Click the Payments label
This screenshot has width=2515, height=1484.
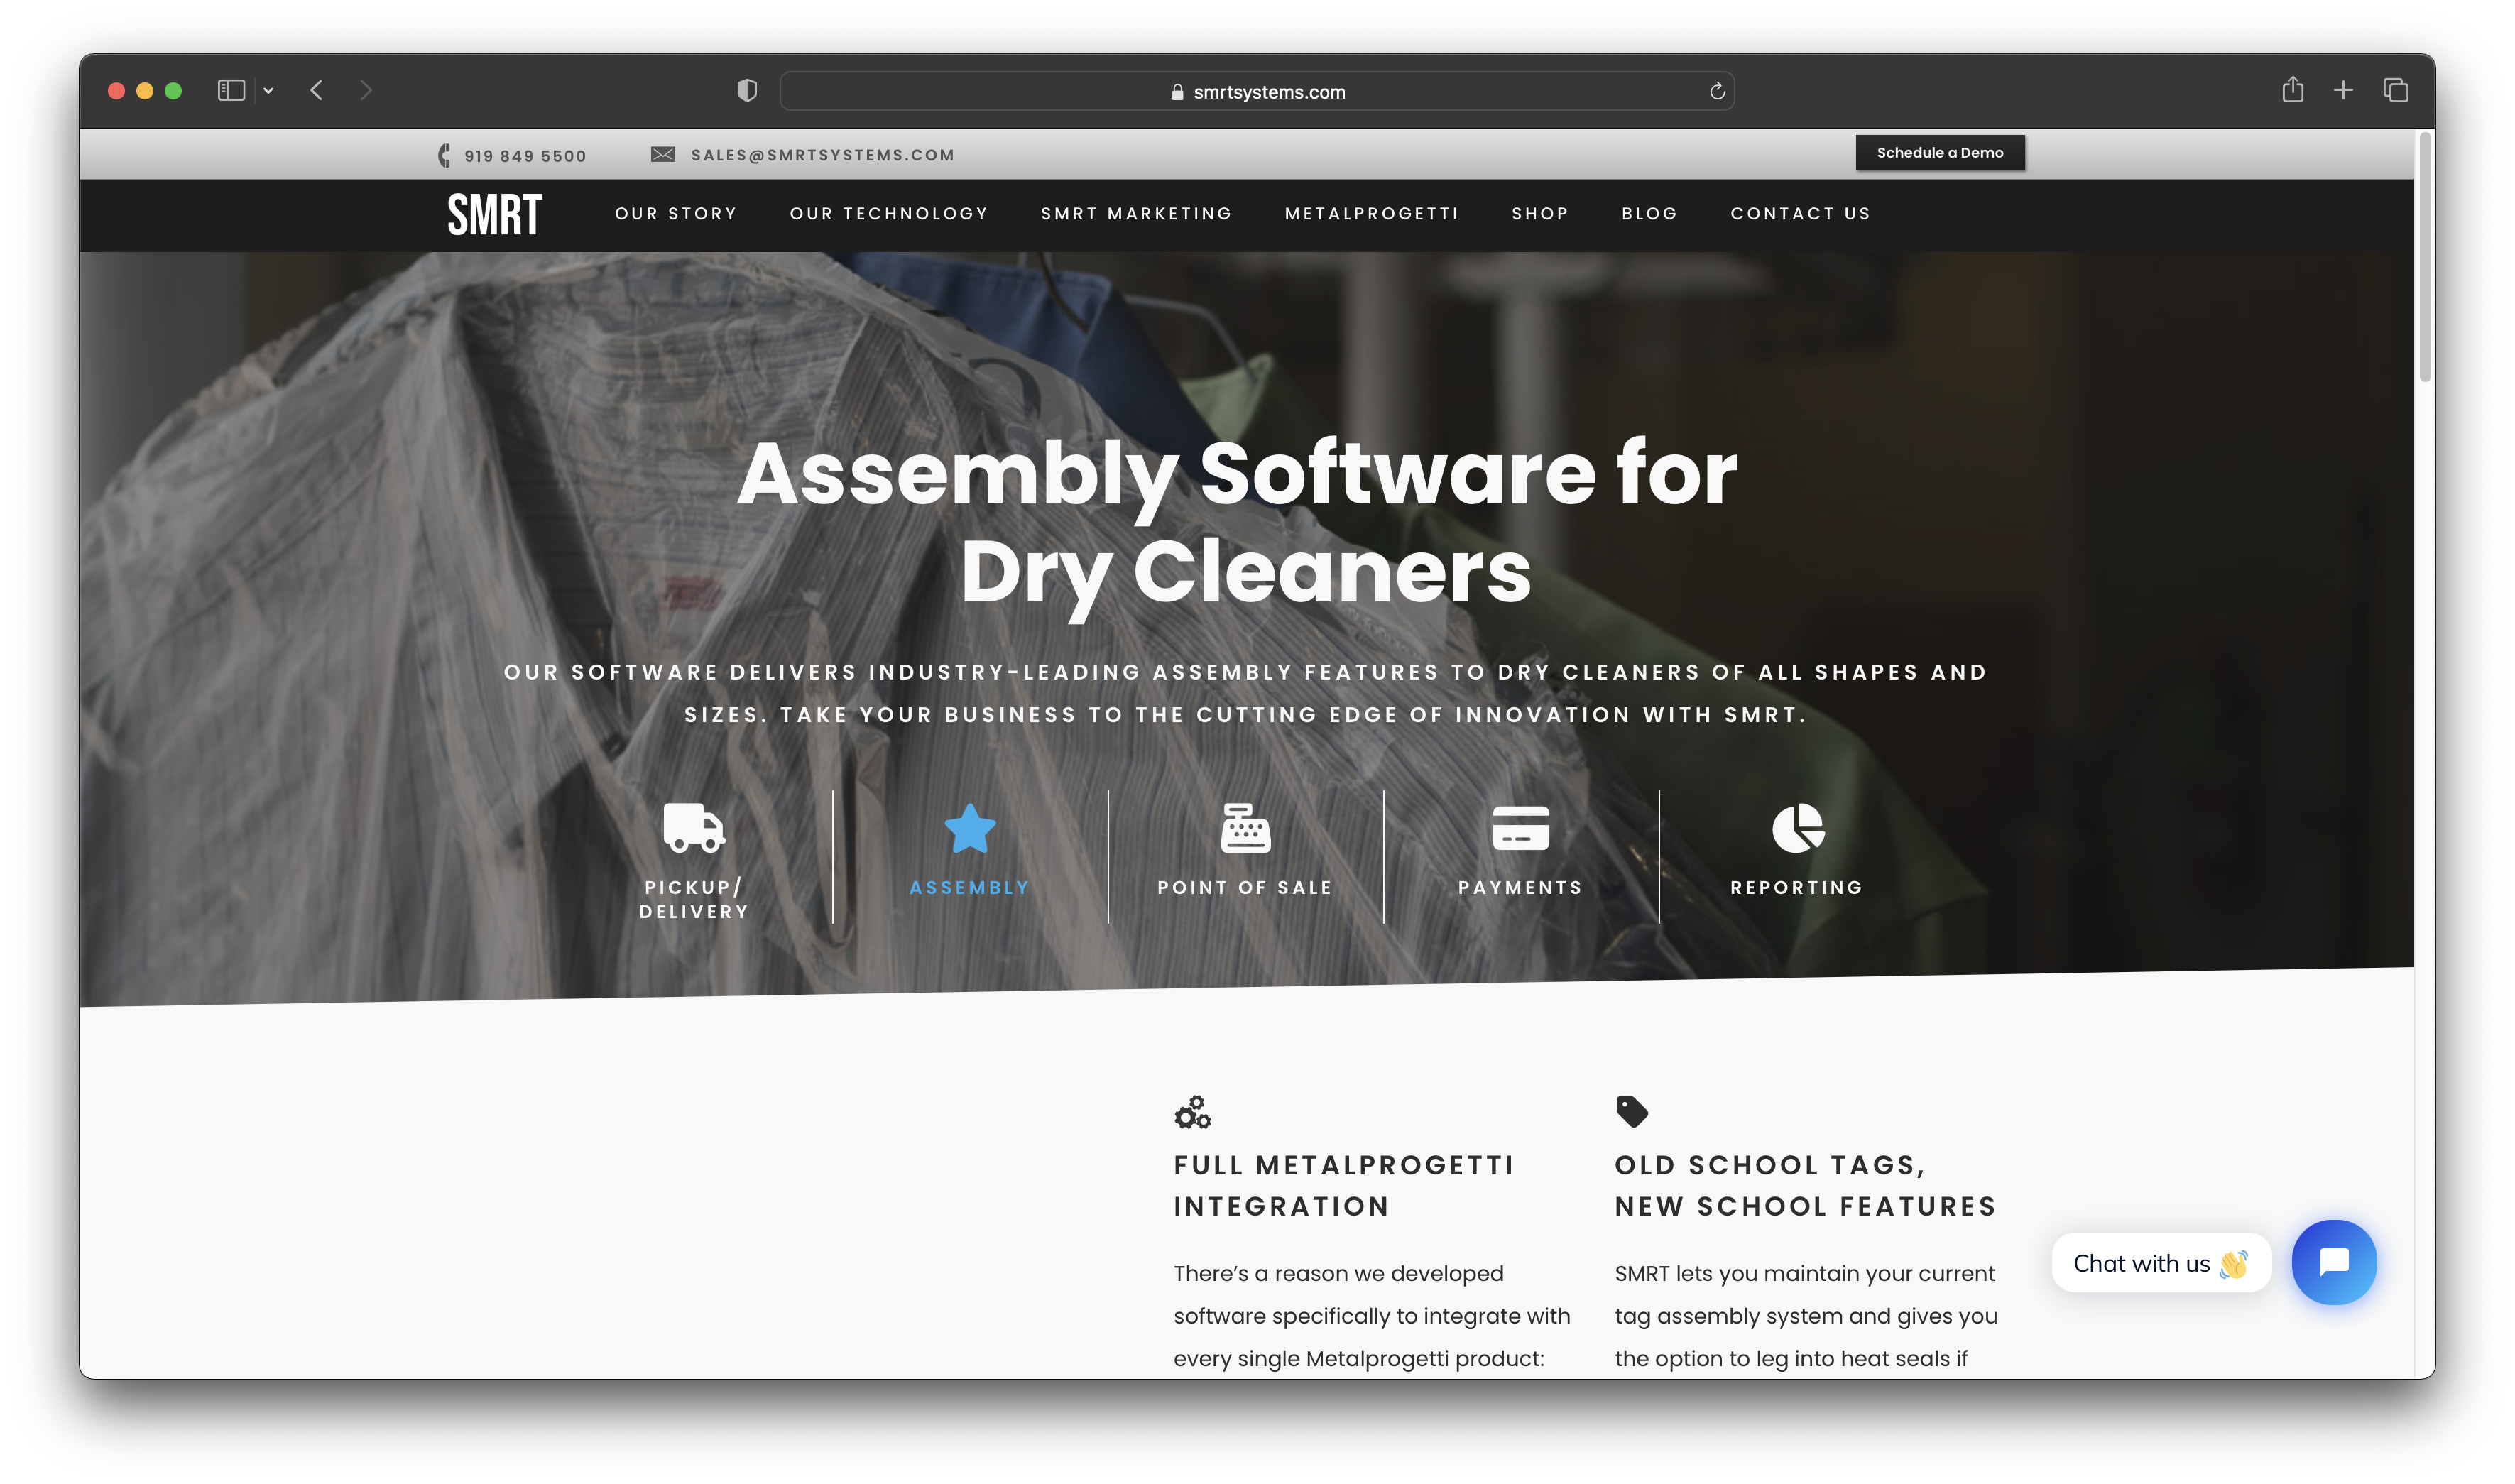[1521, 888]
